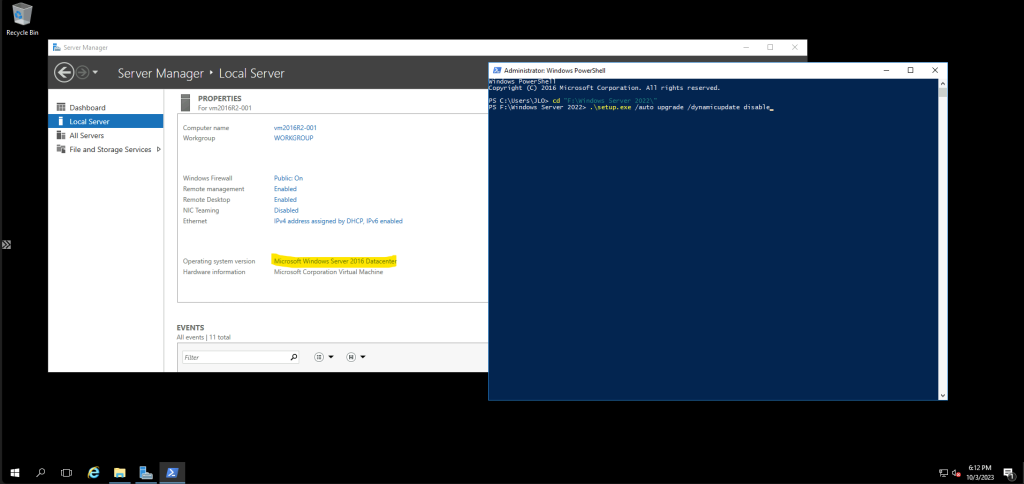Open Dashboard in Server Manager sidebar
The width and height of the screenshot is (1024, 484).
[88, 107]
